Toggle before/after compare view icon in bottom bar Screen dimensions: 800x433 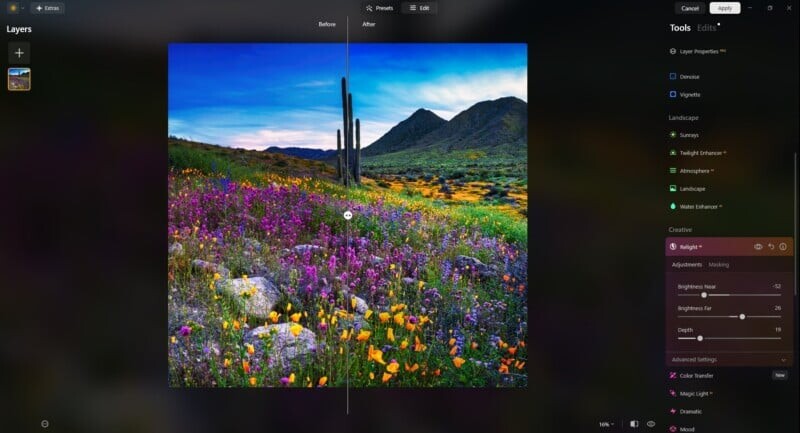coord(633,424)
